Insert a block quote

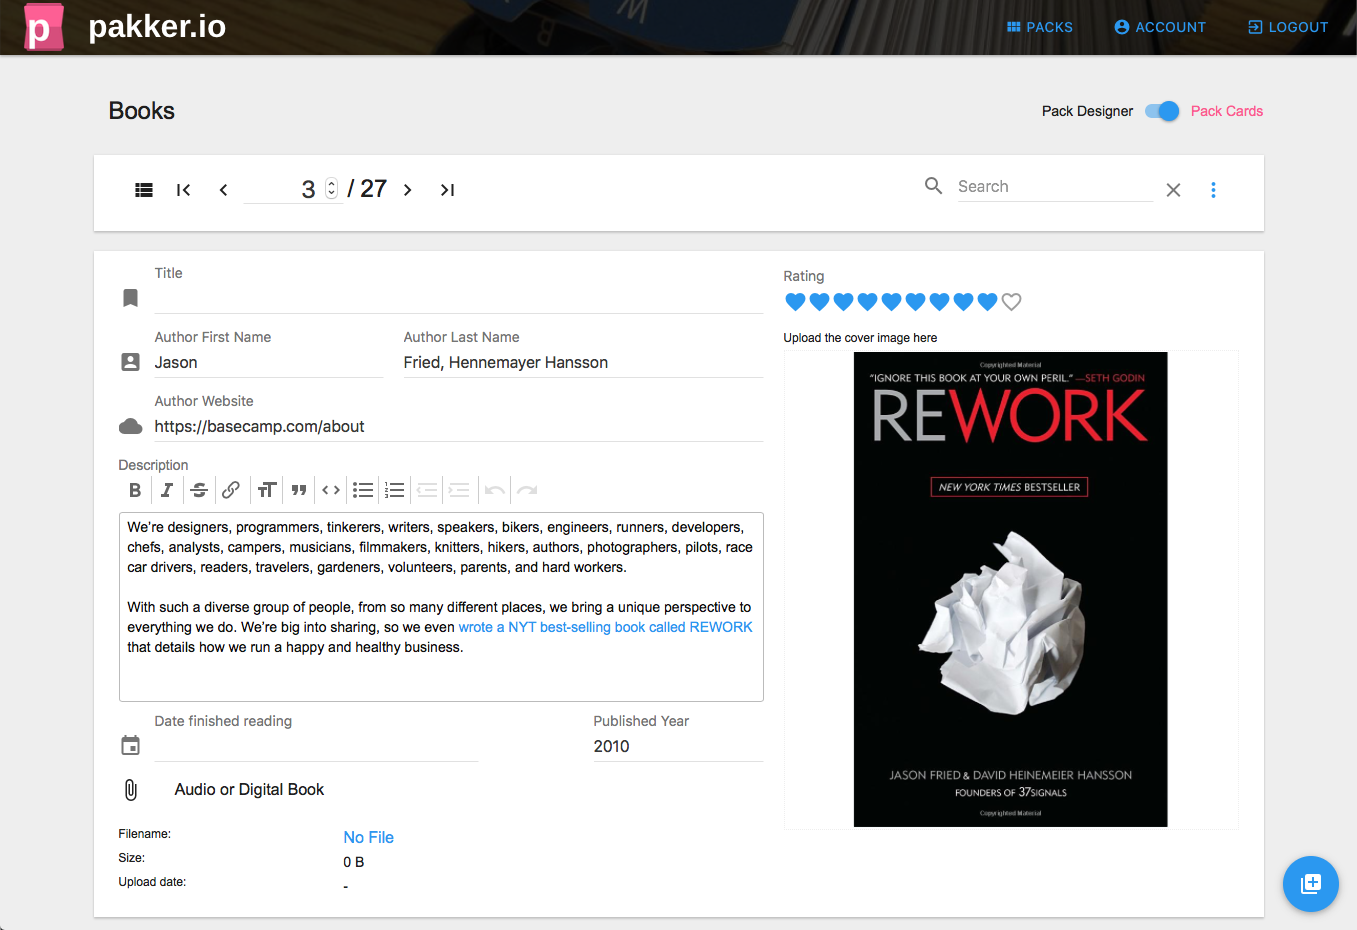[x=299, y=490]
